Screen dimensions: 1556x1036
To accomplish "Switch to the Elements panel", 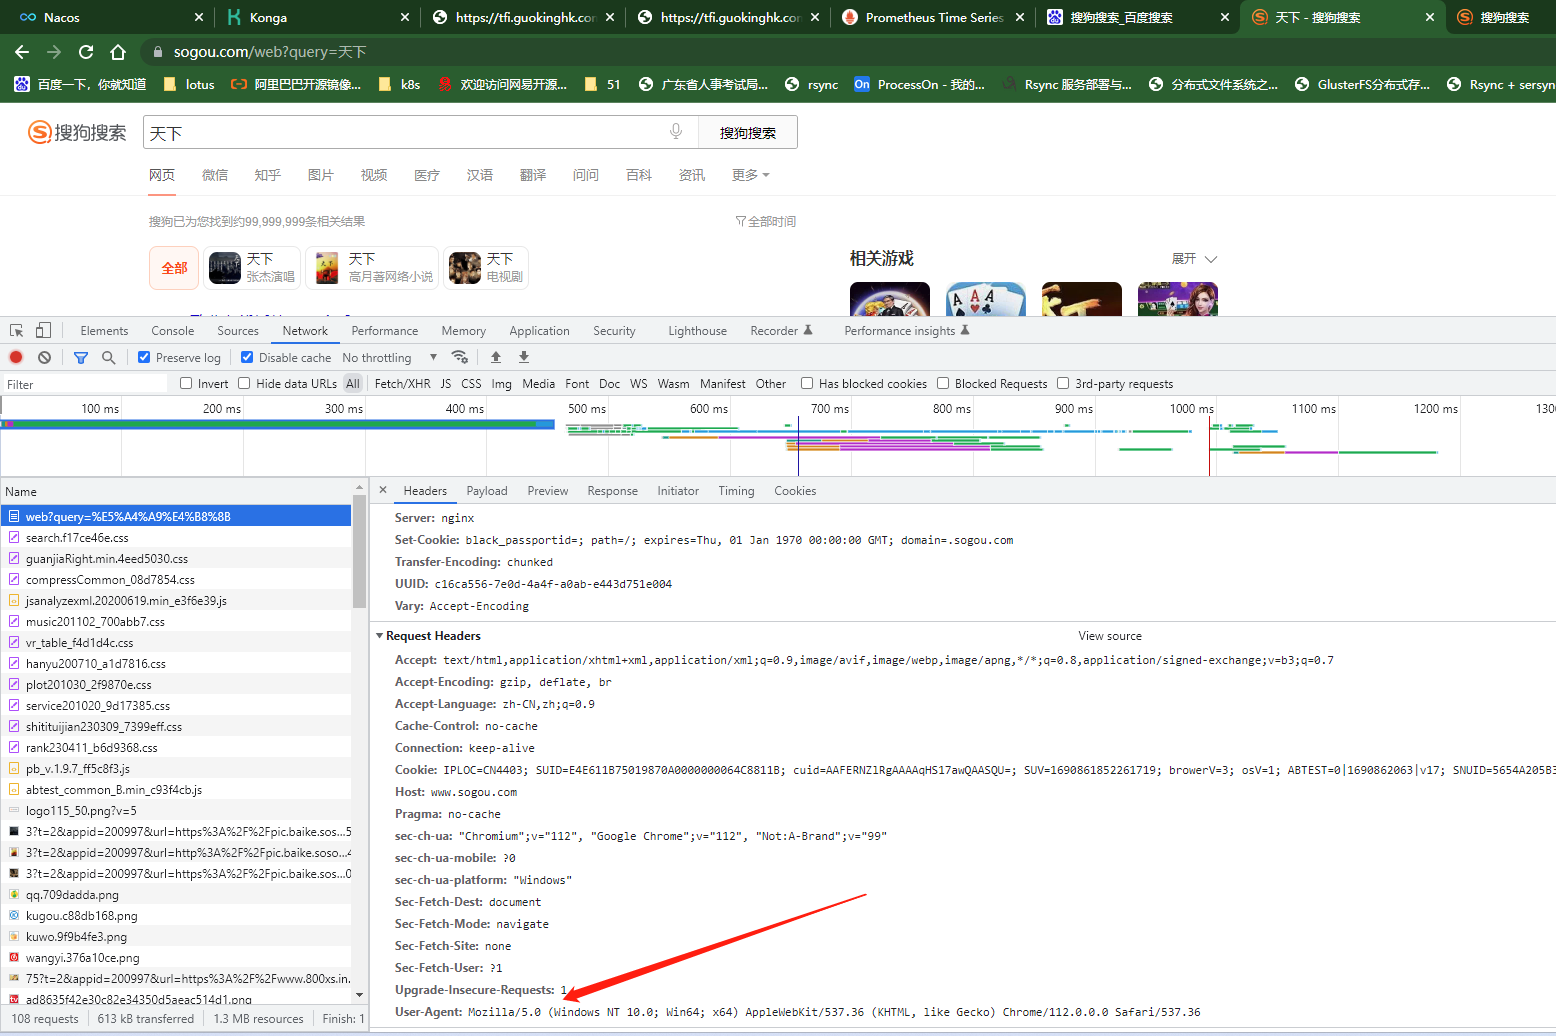I will pyautogui.click(x=104, y=331).
